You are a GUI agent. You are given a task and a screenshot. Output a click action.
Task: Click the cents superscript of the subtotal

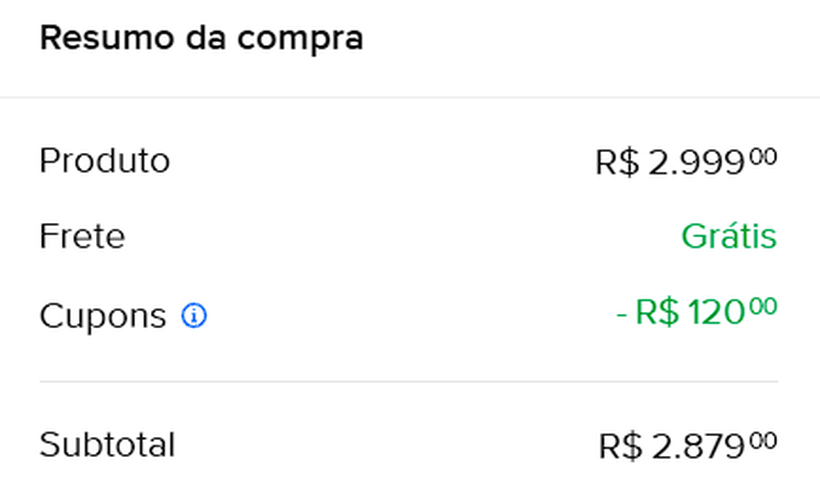763,440
